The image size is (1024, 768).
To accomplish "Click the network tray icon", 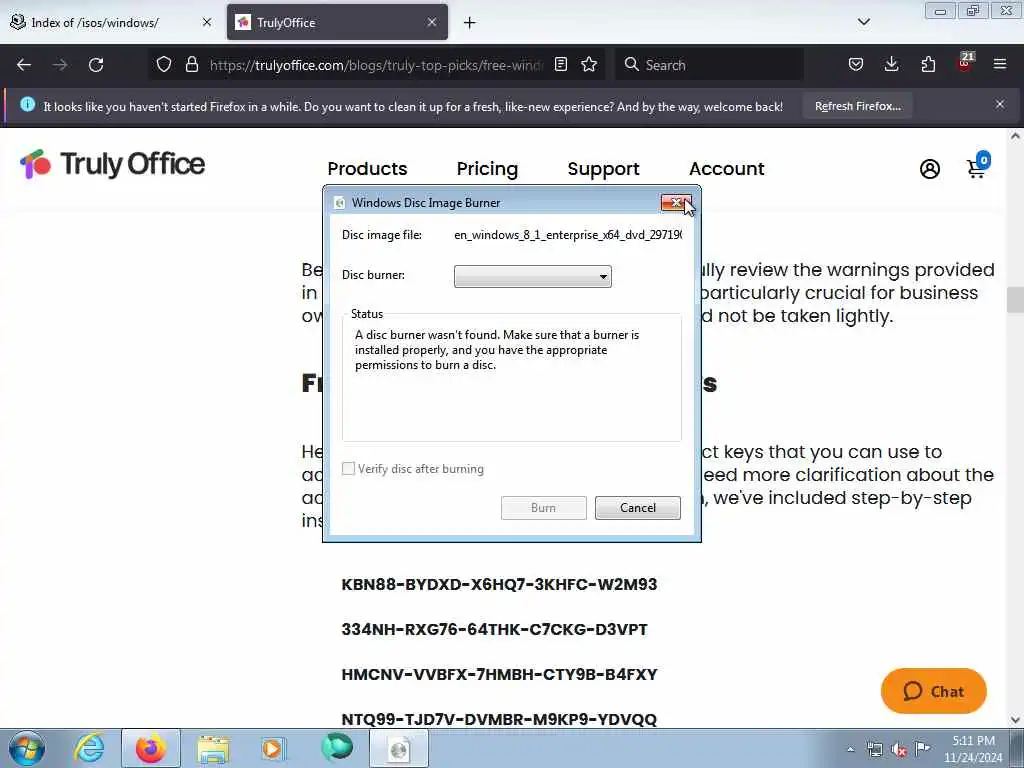I will pos(874,750).
